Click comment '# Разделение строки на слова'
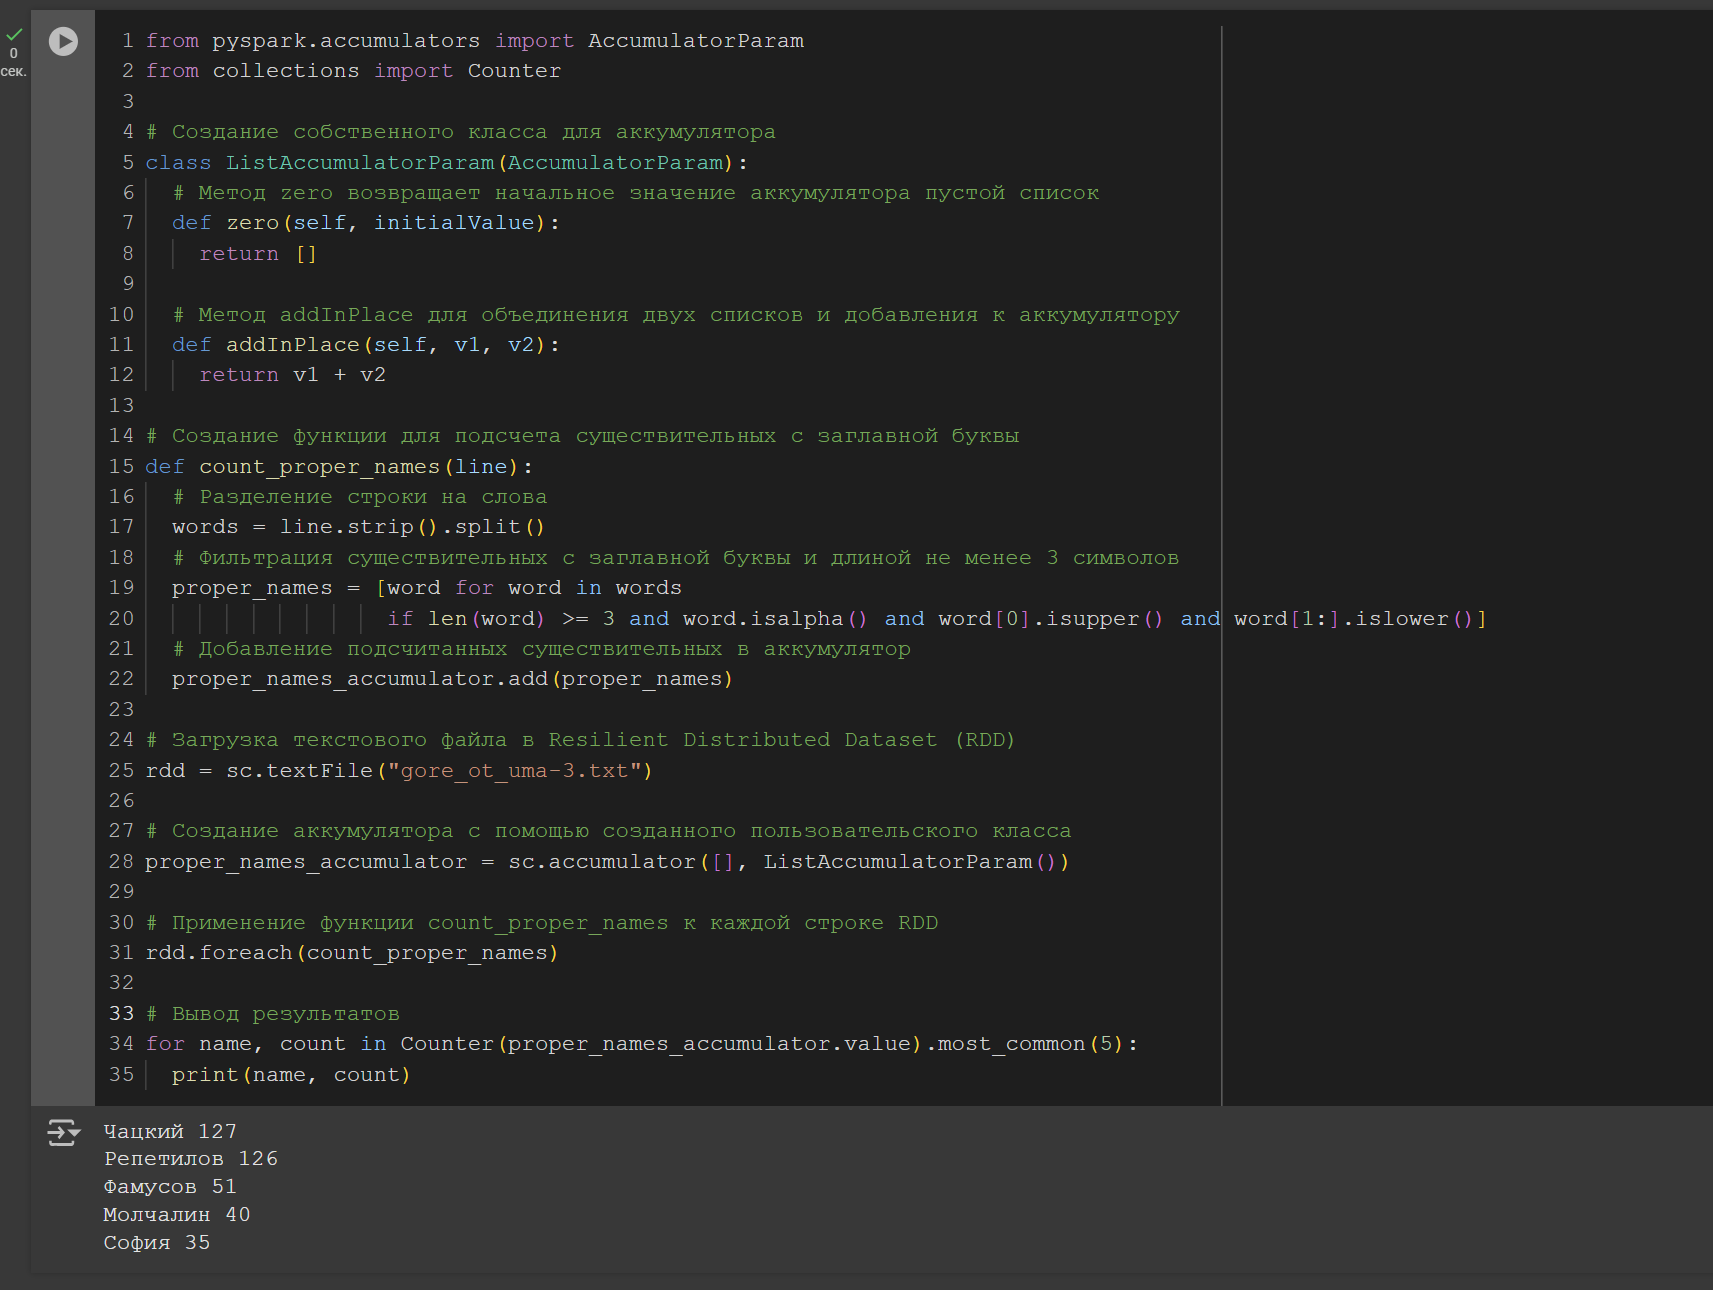This screenshot has height=1290, width=1713. click(x=359, y=497)
